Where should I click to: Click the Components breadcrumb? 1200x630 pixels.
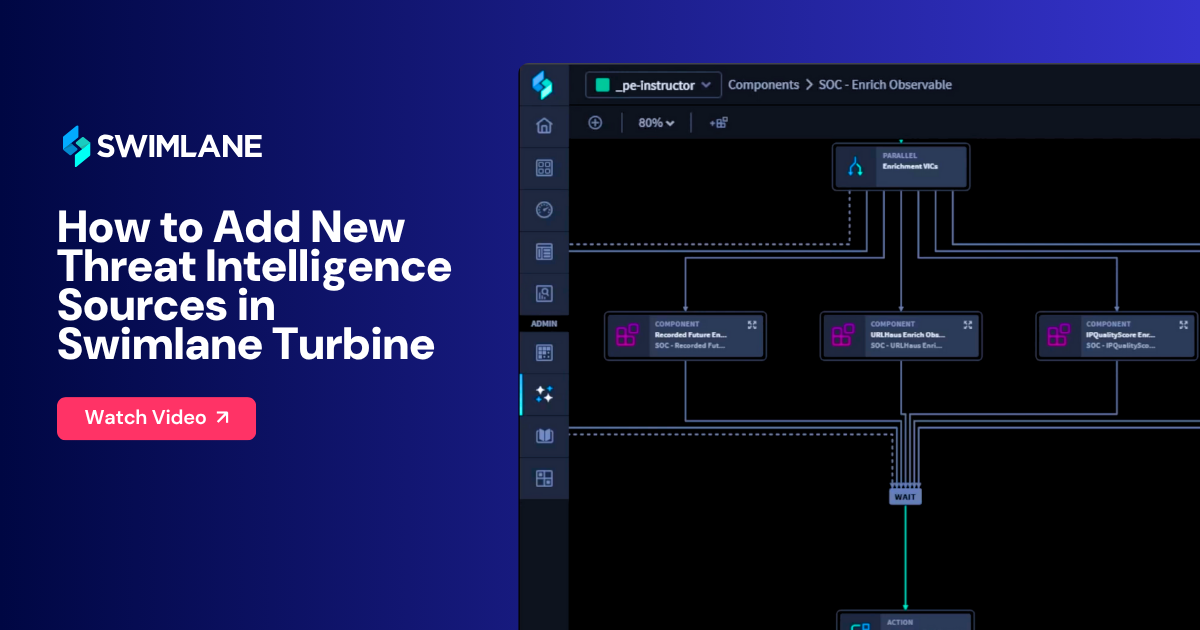[763, 85]
